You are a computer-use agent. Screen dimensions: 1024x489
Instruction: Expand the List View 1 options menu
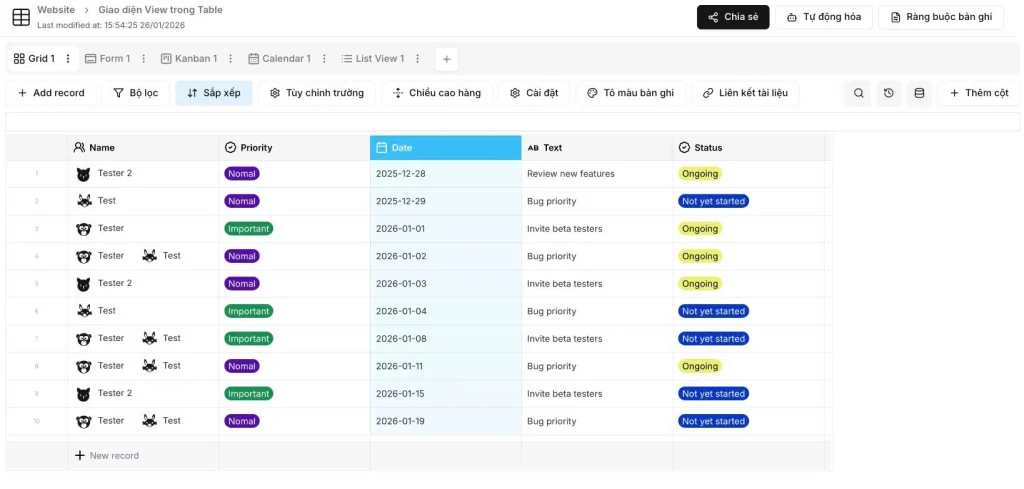[417, 59]
